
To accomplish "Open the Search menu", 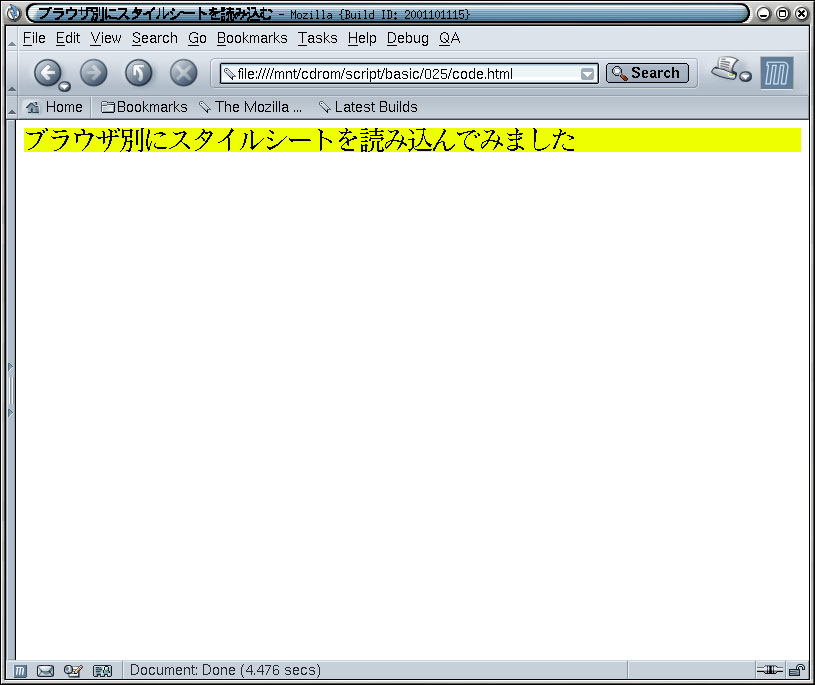I will (154, 38).
